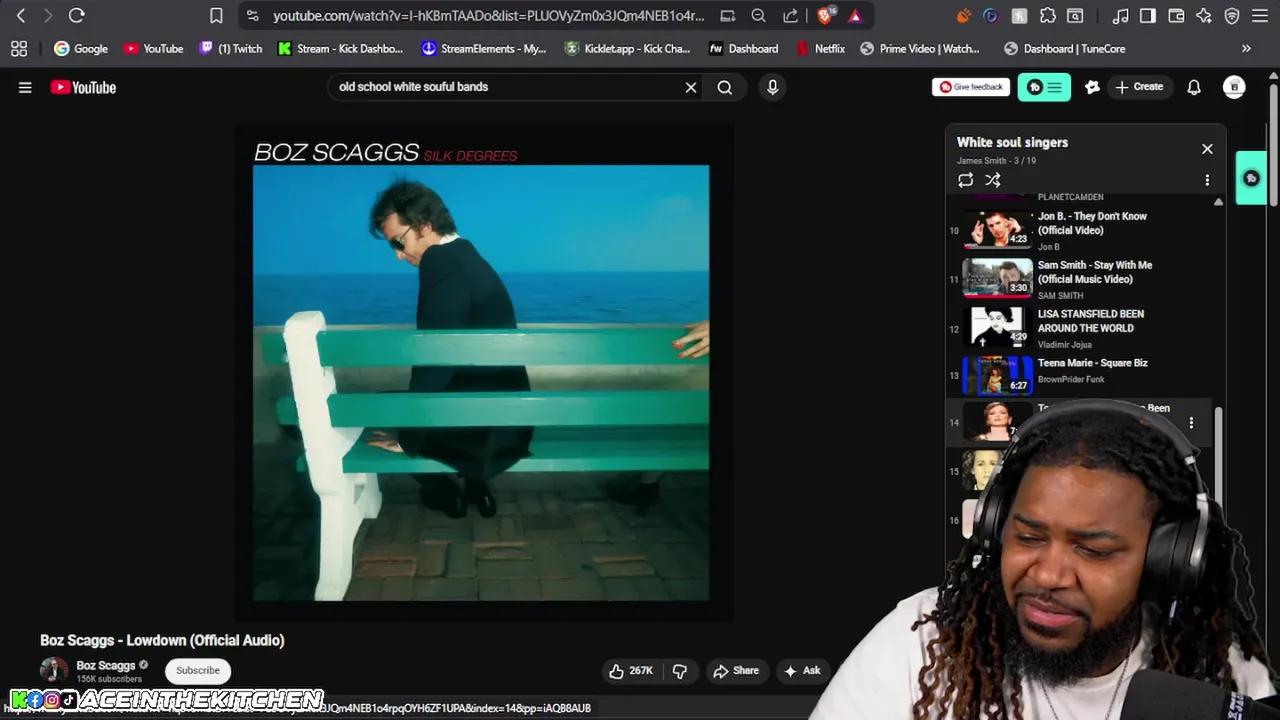Toggle the browser sidebar panel

pos(1148,16)
